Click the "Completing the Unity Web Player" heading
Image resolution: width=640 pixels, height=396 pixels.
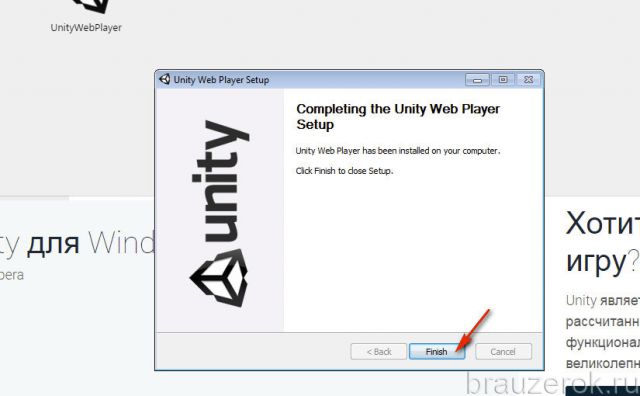[398, 109]
